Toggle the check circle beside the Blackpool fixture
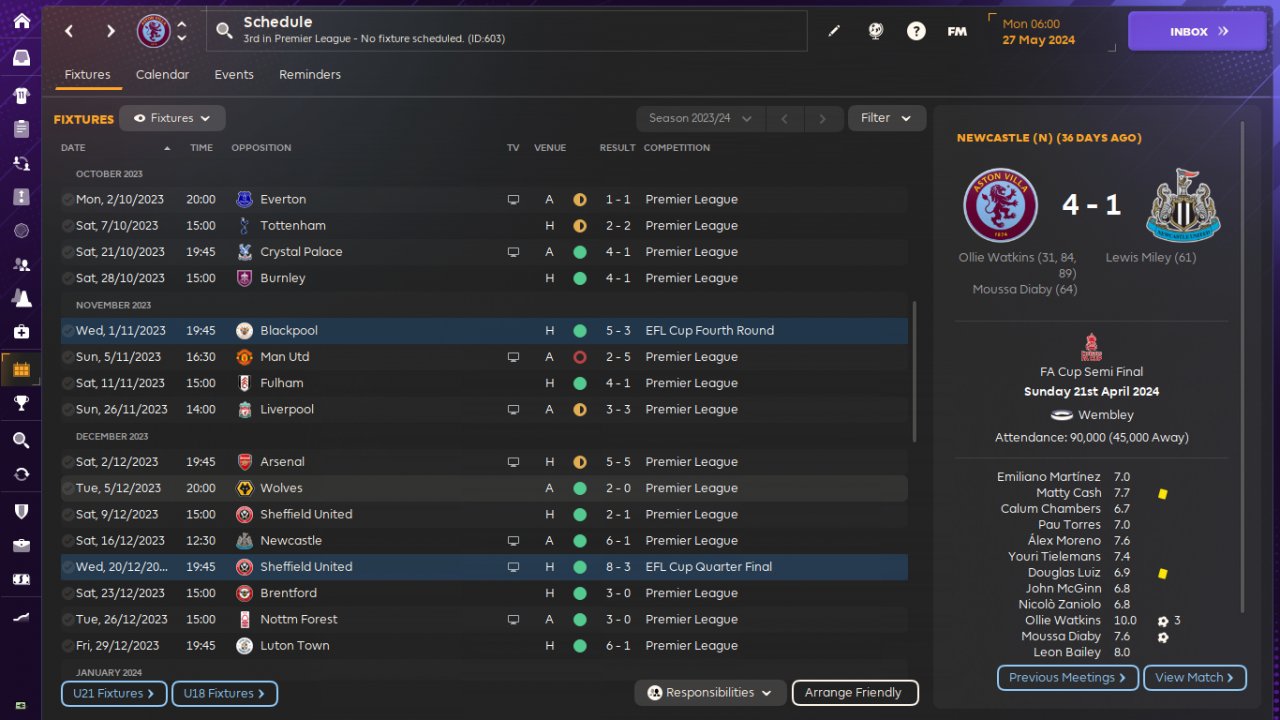Image resolution: width=1280 pixels, height=720 pixels. coord(67,331)
